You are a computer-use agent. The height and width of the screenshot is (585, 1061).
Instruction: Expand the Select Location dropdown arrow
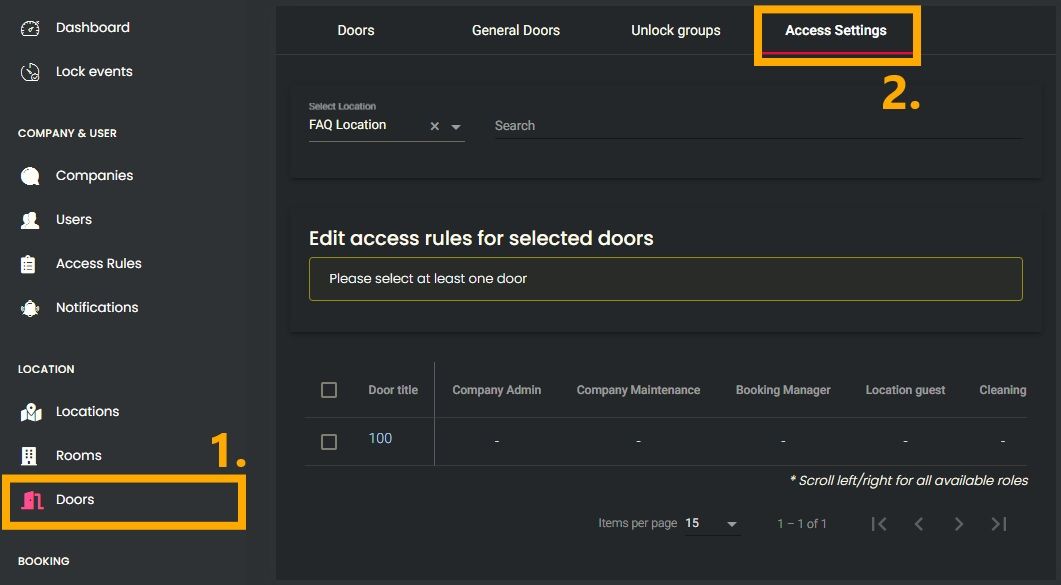click(x=456, y=127)
